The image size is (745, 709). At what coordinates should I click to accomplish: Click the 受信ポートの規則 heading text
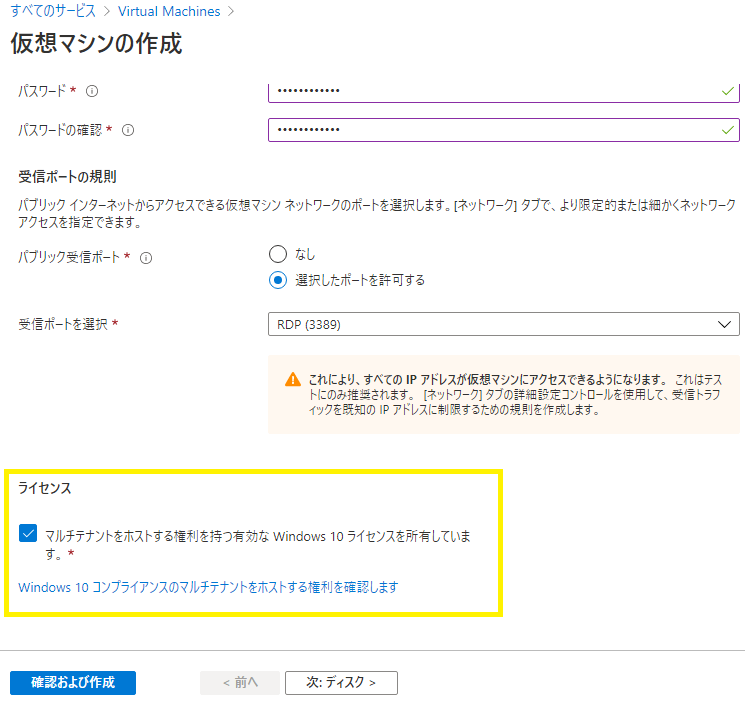(x=67, y=177)
